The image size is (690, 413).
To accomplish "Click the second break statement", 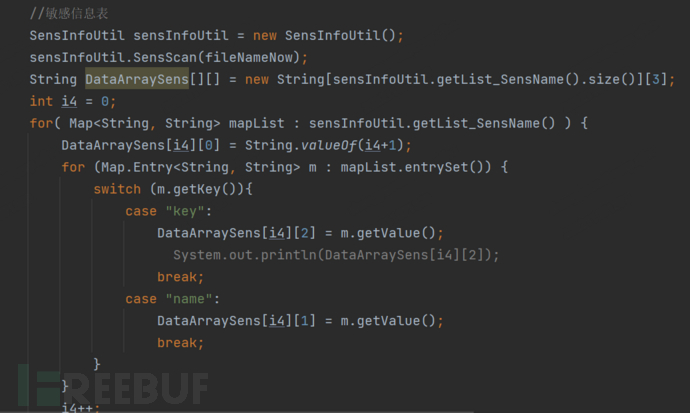I will [x=181, y=343].
